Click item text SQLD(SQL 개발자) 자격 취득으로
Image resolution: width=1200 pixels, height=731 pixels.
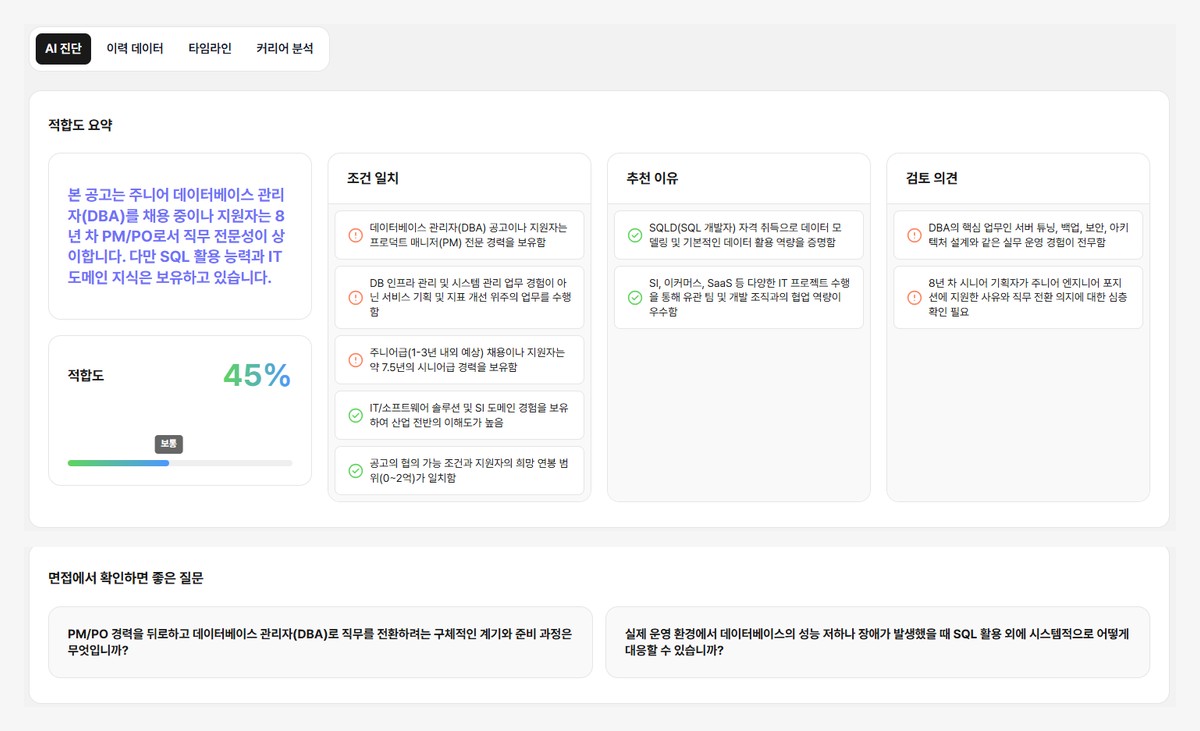coord(748,235)
